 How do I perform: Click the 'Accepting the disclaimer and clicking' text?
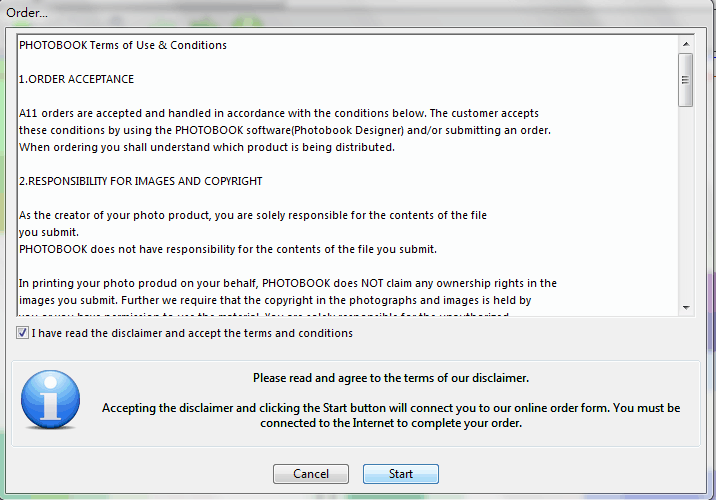pyautogui.click(x=391, y=416)
